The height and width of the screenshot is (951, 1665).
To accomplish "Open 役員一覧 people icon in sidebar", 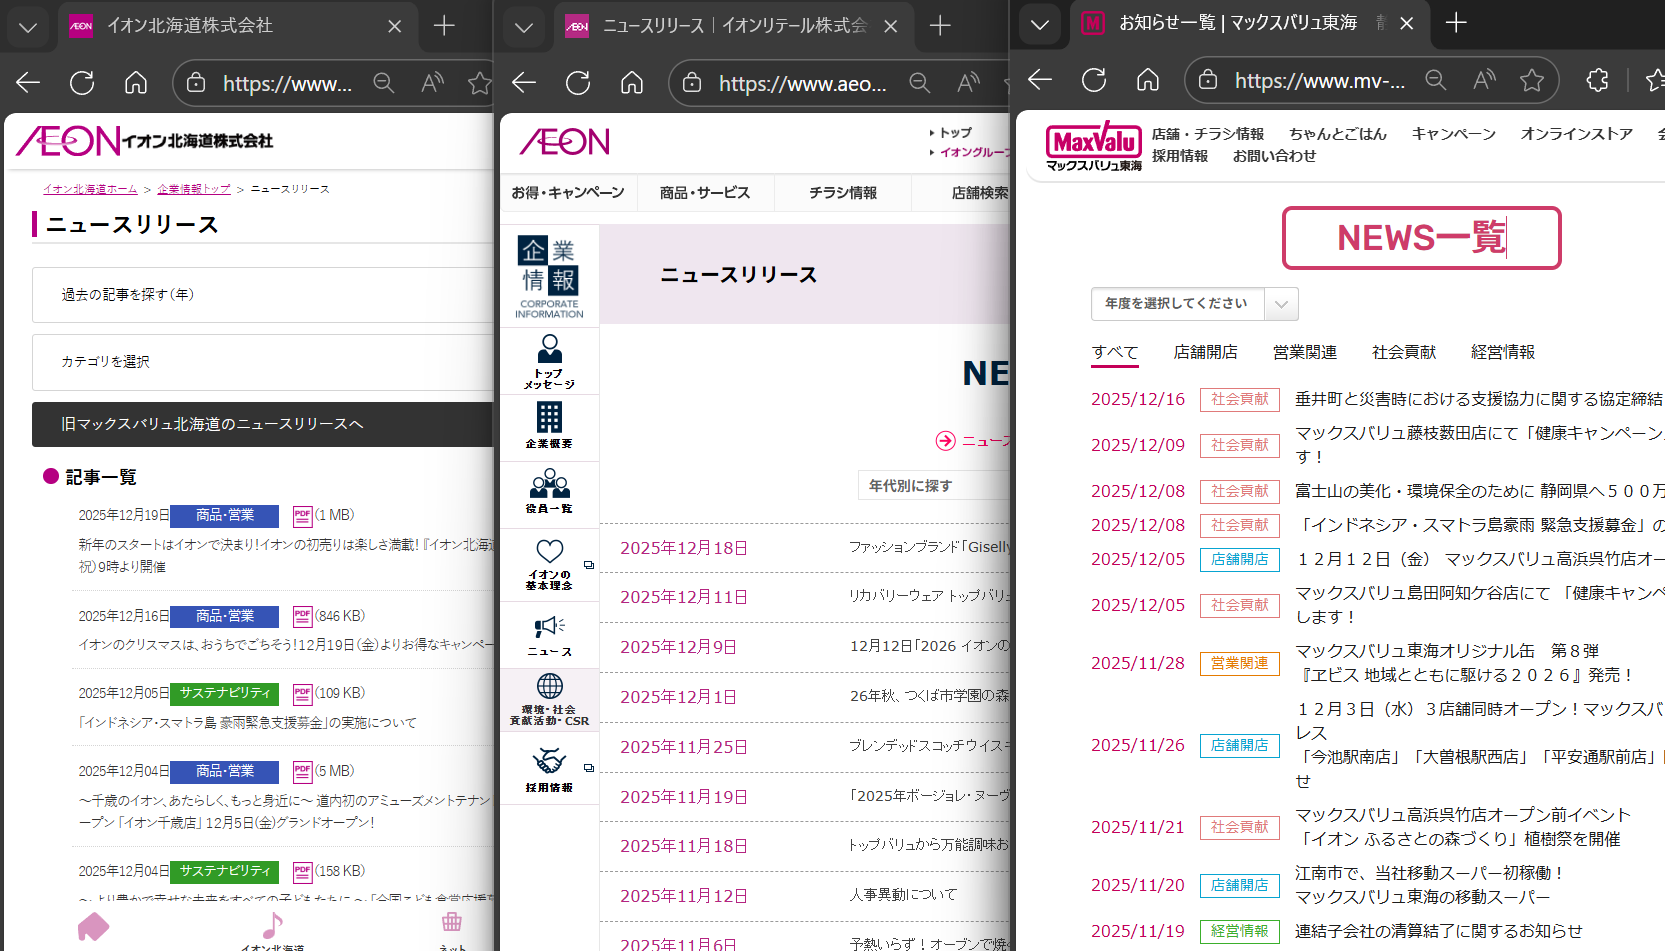I will (x=549, y=491).
